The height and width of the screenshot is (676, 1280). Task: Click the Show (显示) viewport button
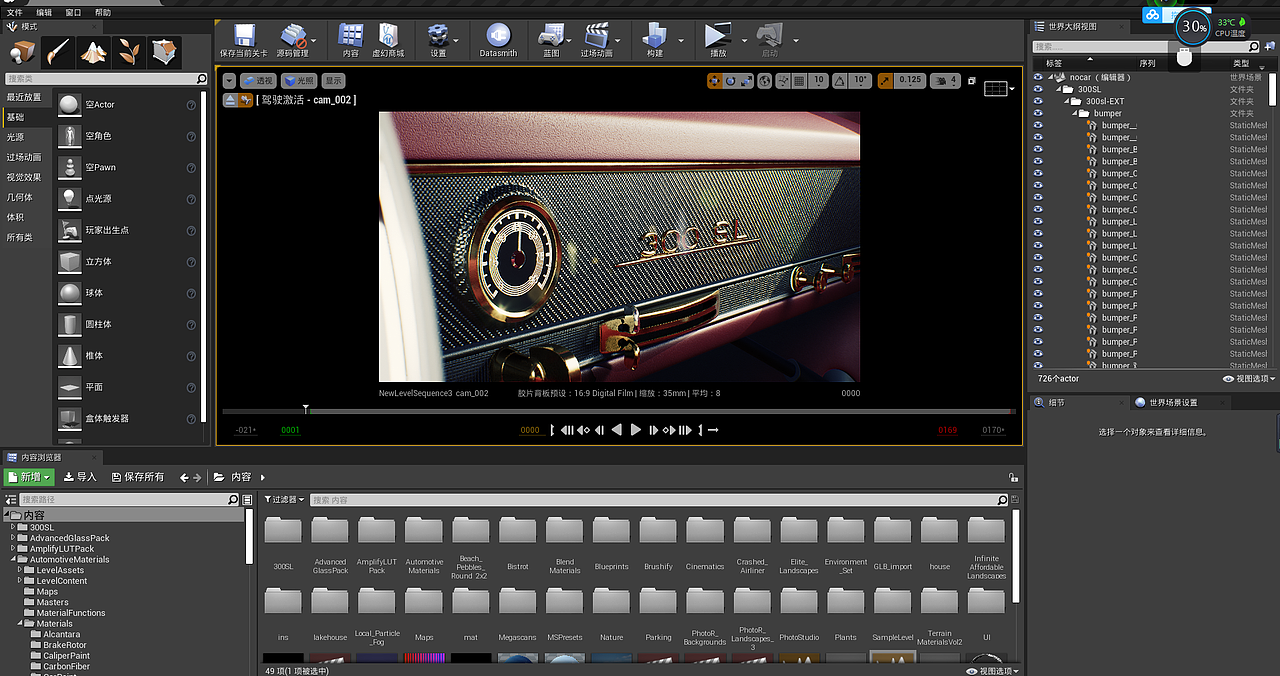(333, 81)
